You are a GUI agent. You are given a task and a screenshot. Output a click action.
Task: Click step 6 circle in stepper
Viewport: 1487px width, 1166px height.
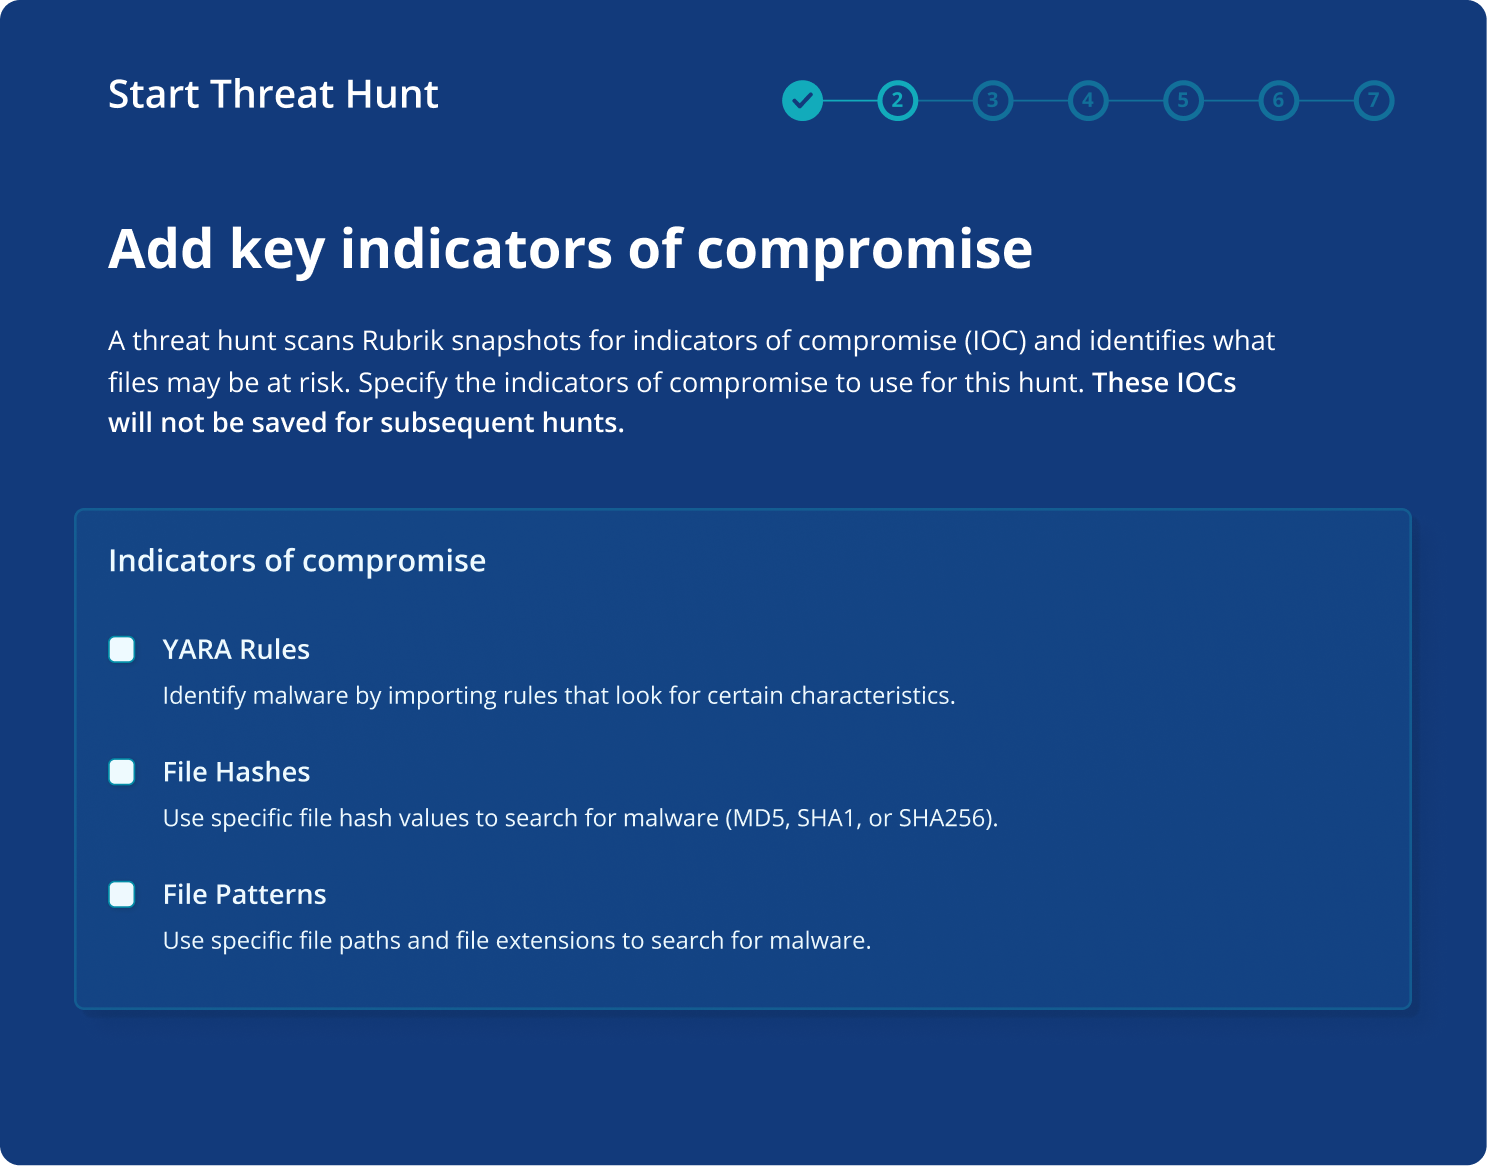(x=1278, y=100)
